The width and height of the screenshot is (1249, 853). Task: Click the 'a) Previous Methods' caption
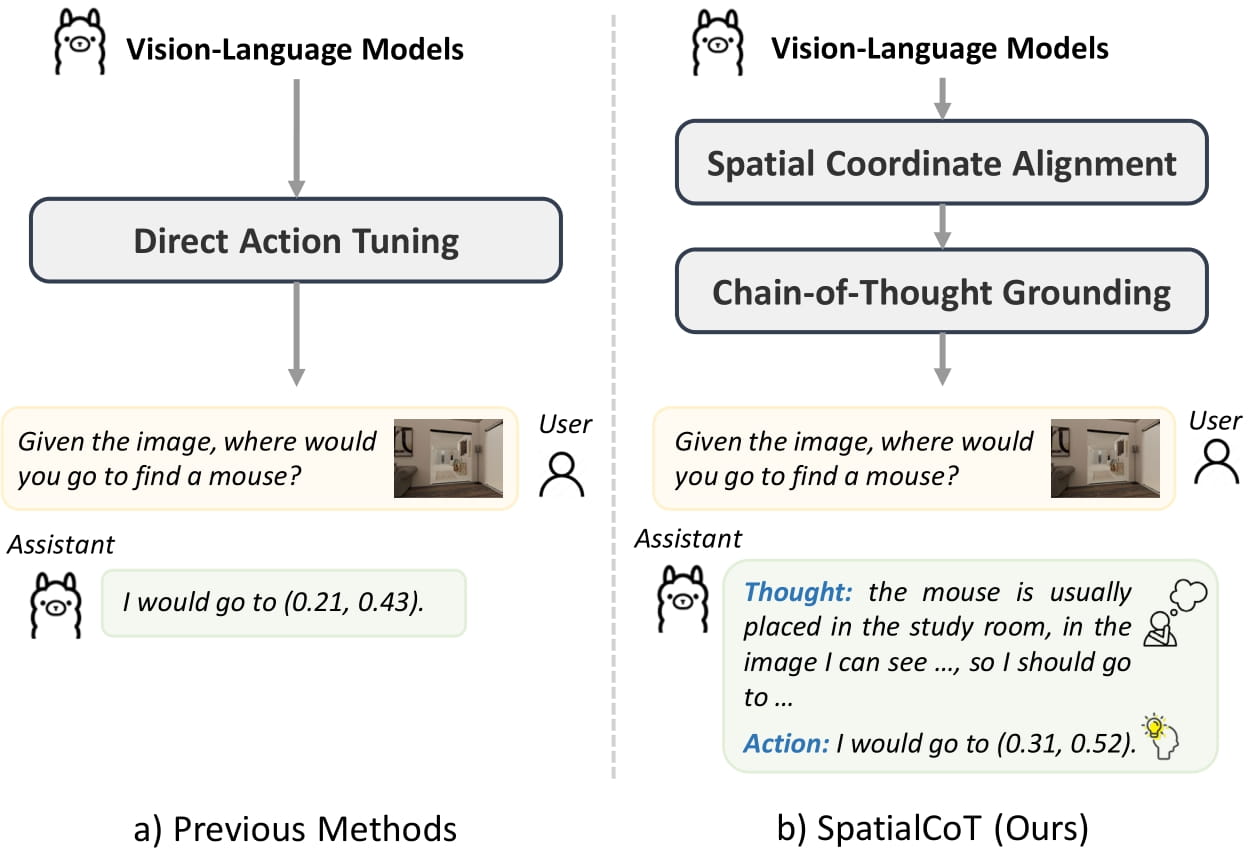tap(297, 828)
